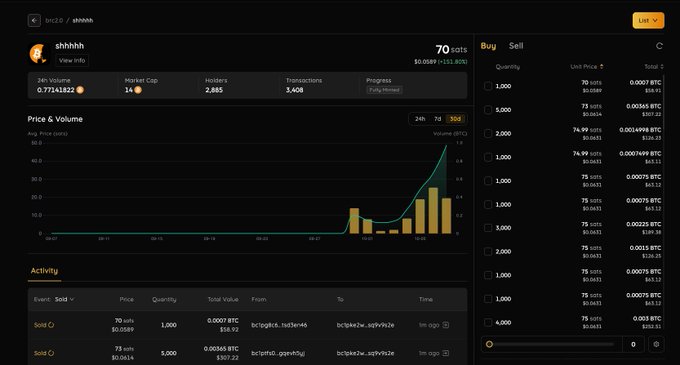Image resolution: width=680 pixels, height=365 pixels.
Task: Click recipient address in 73 sats row
Action: 365,353
